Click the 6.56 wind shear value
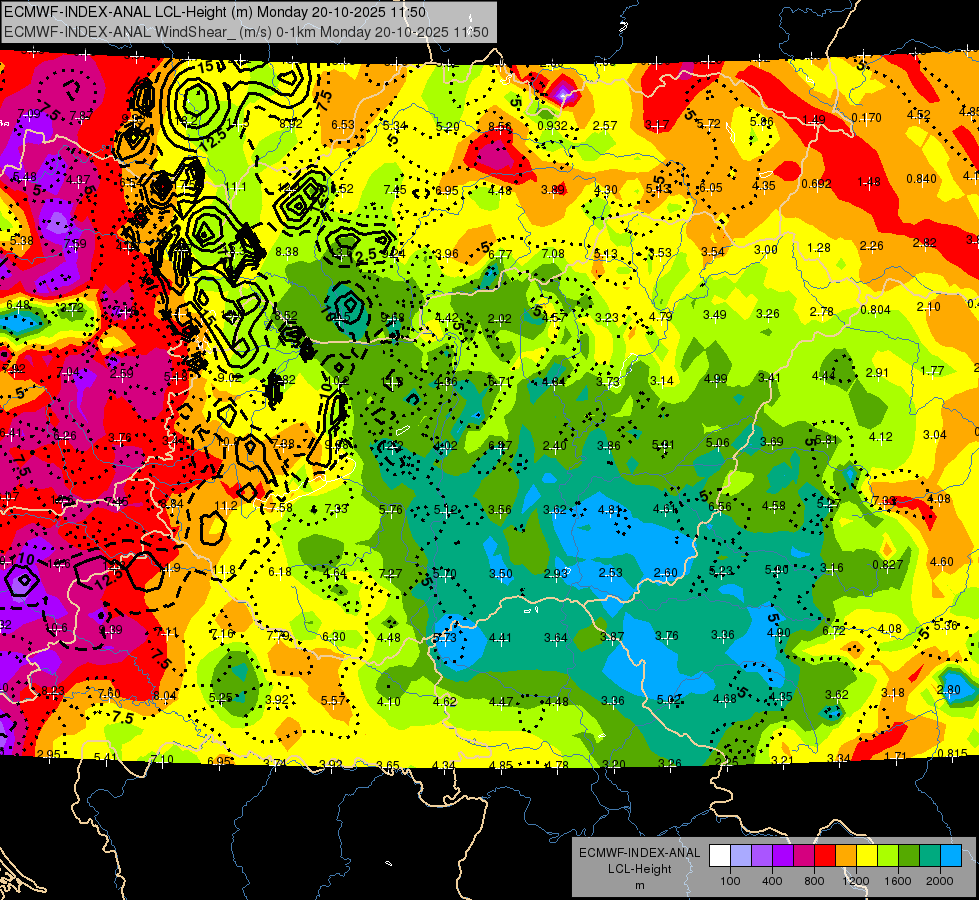 pos(720,507)
